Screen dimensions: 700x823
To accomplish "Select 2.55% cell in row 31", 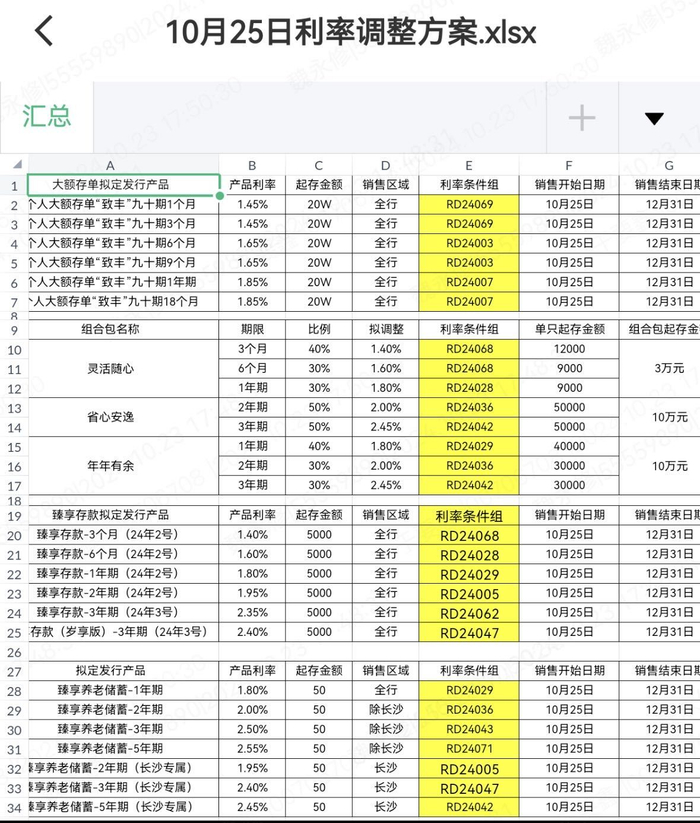I will tap(252, 748).
